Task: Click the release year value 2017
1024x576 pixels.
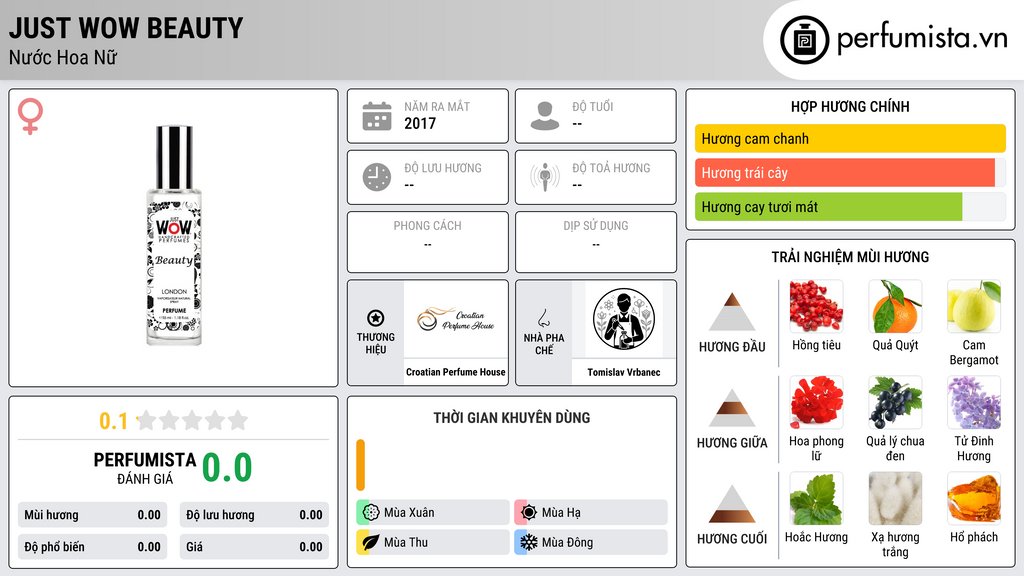Action: 420,123
